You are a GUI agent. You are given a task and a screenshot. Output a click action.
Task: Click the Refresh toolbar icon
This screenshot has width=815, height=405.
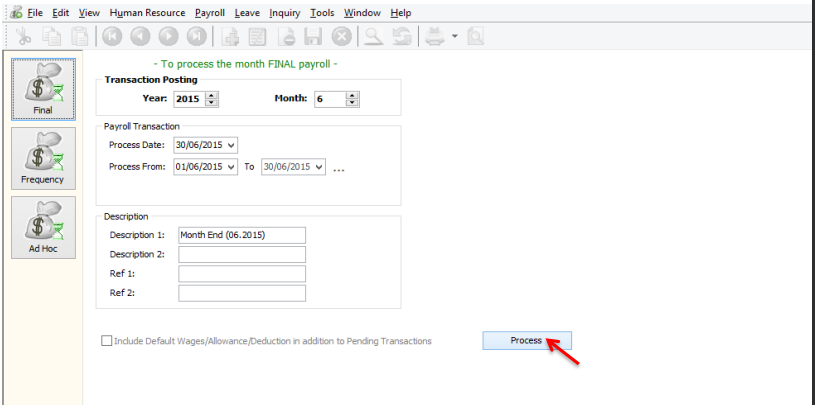401,37
